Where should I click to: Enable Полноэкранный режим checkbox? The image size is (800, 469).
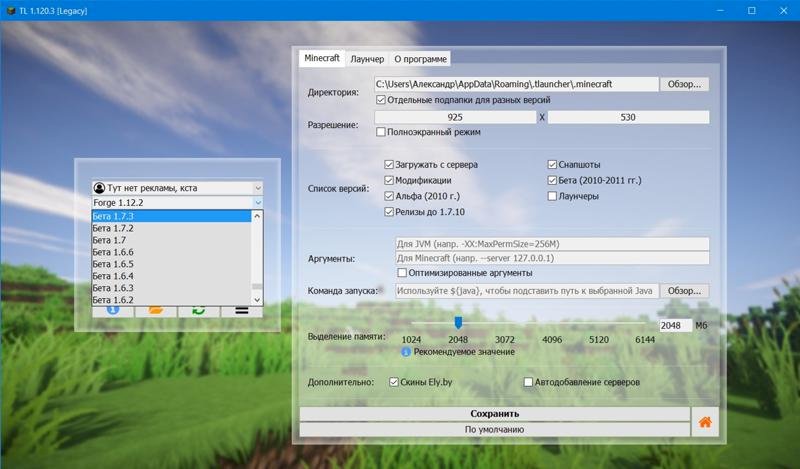coord(381,132)
